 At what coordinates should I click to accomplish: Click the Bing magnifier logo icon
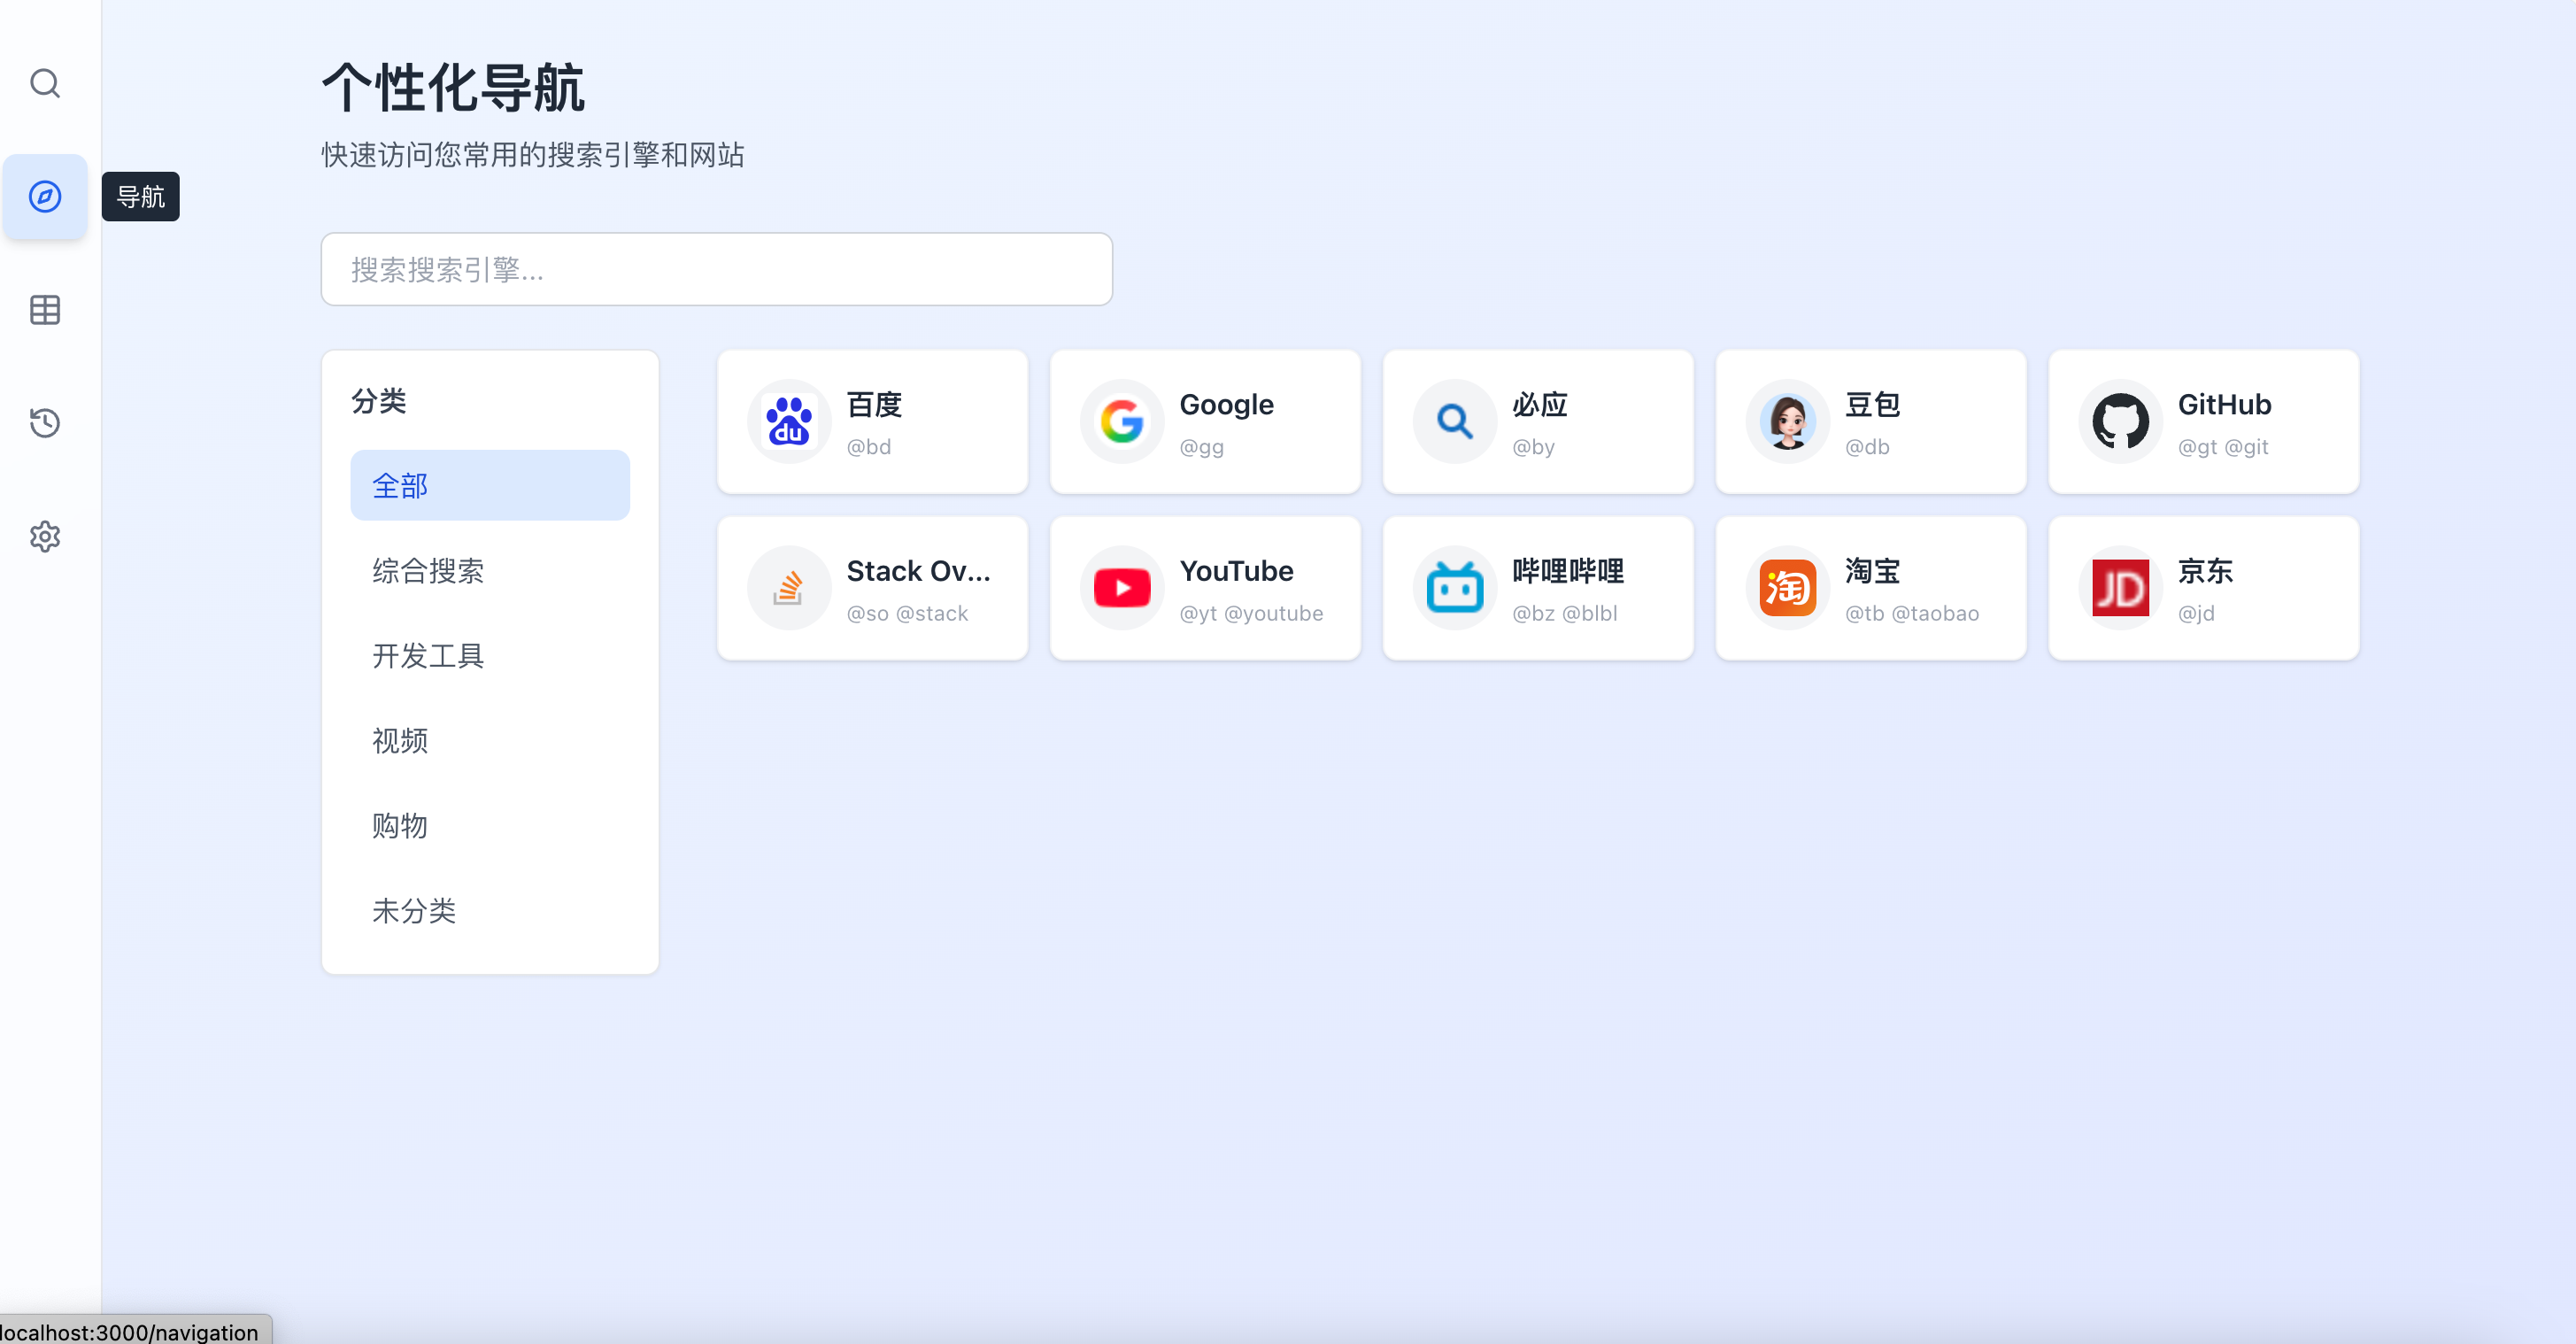(1455, 421)
